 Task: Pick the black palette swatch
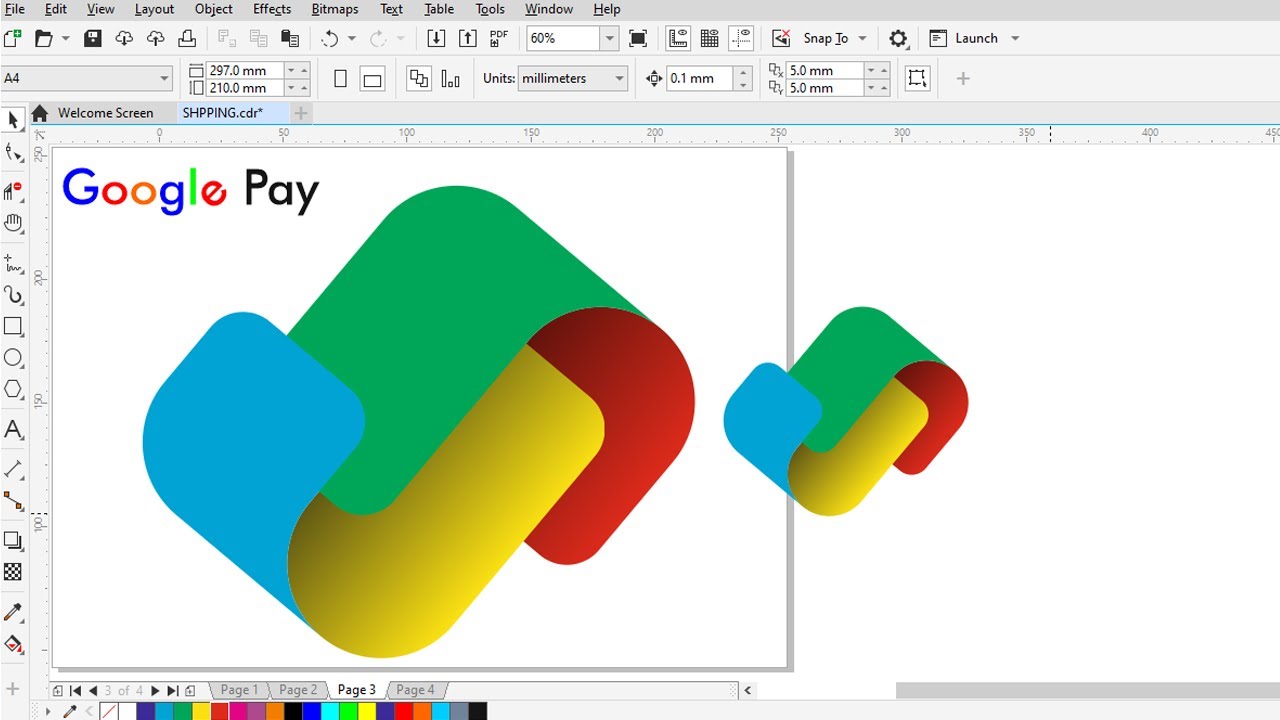[292, 711]
